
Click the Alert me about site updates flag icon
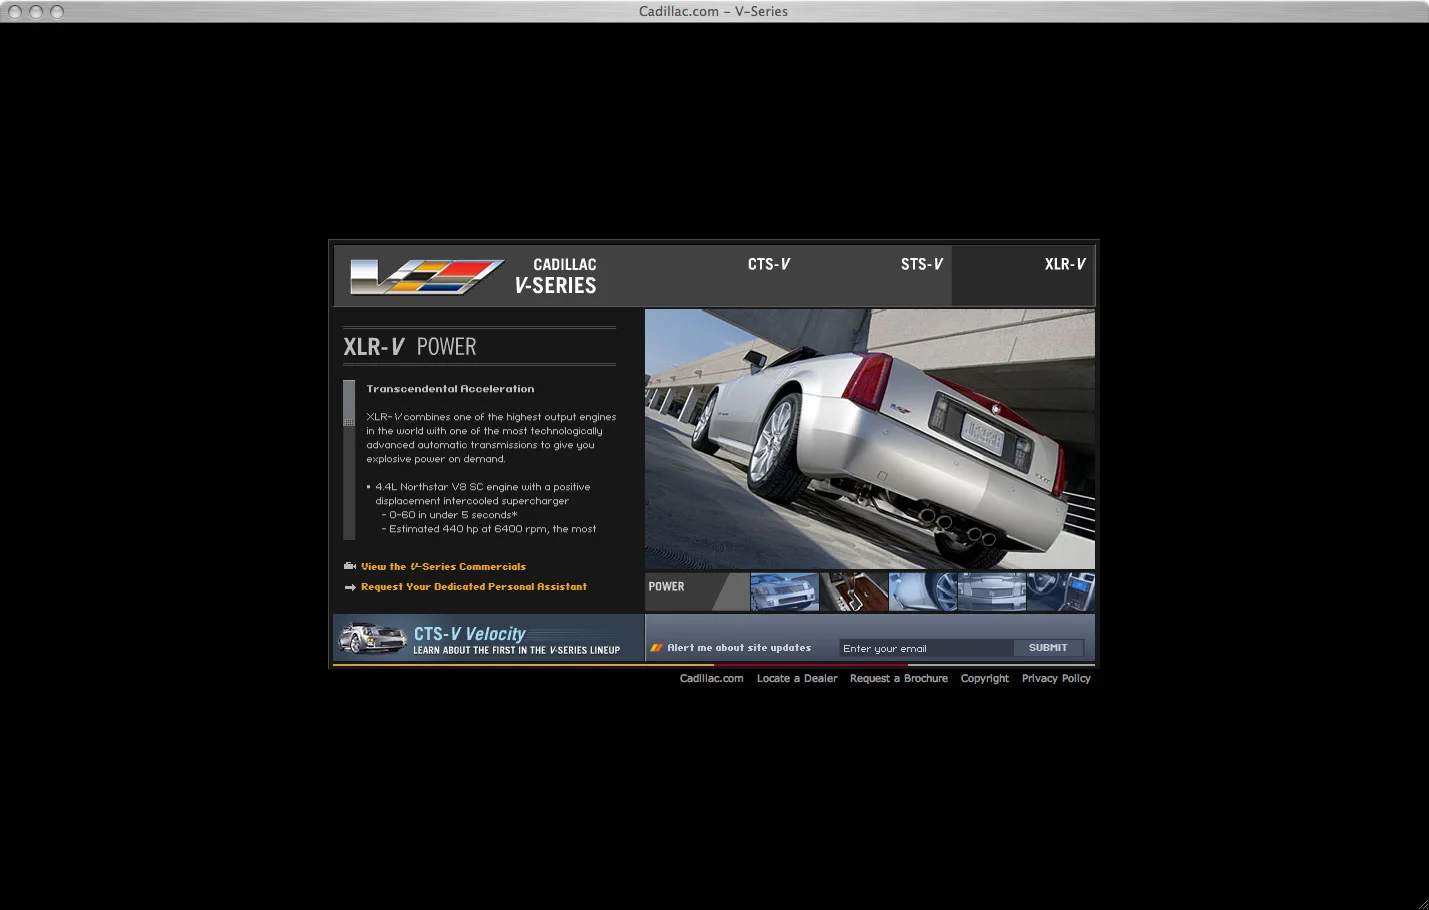[x=656, y=648]
